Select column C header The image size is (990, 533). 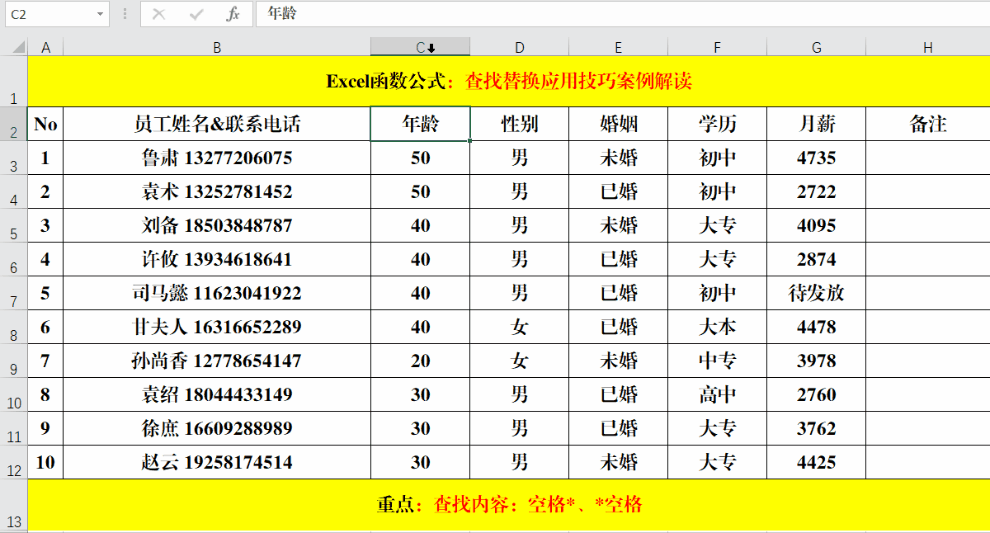point(420,47)
